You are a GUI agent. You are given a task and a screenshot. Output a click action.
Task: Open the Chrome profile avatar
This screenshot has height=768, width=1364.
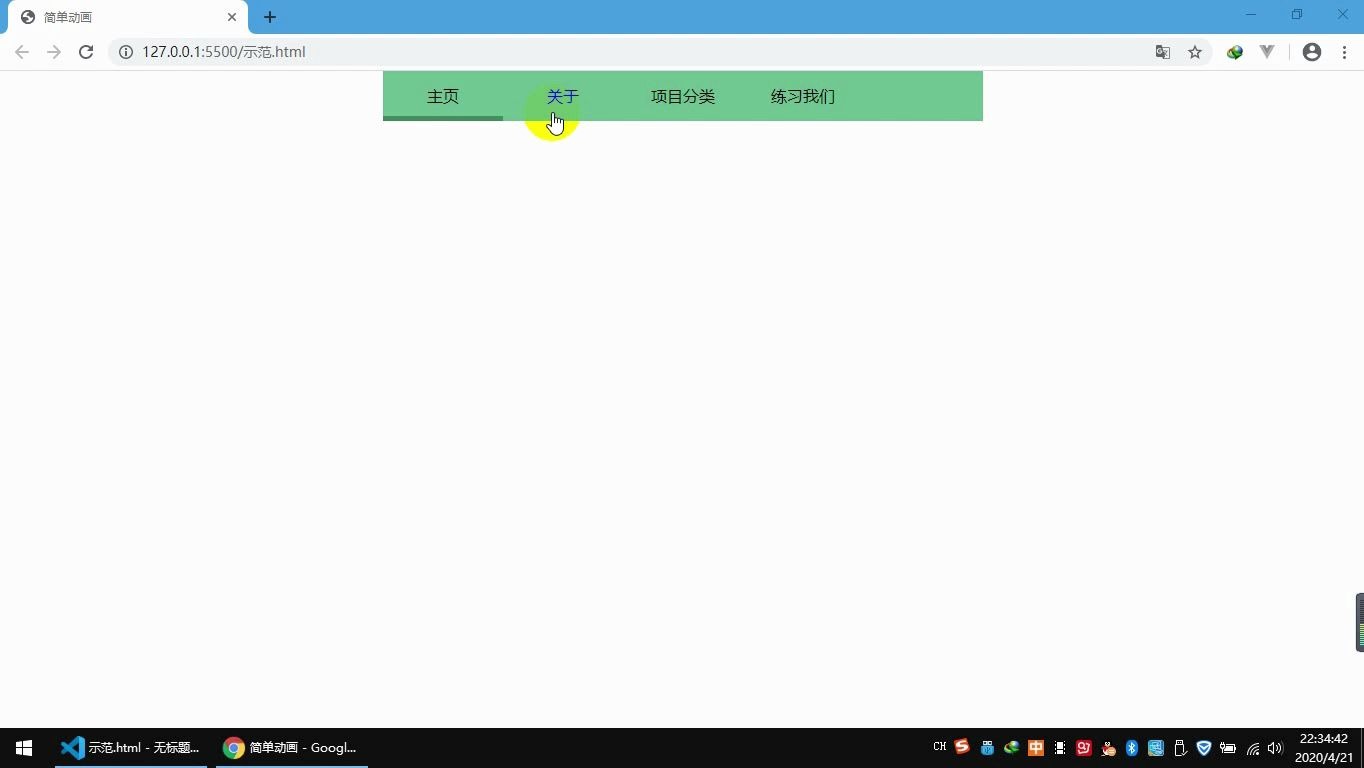(x=1312, y=52)
